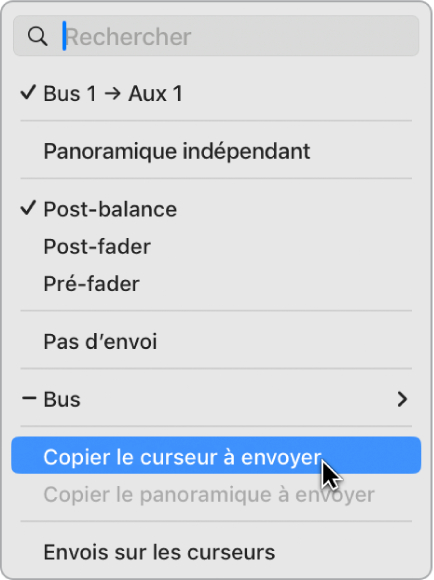This screenshot has width=434, height=580.
Task: Click the checkmark next to Post-balance
Action: tap(28, 208)
